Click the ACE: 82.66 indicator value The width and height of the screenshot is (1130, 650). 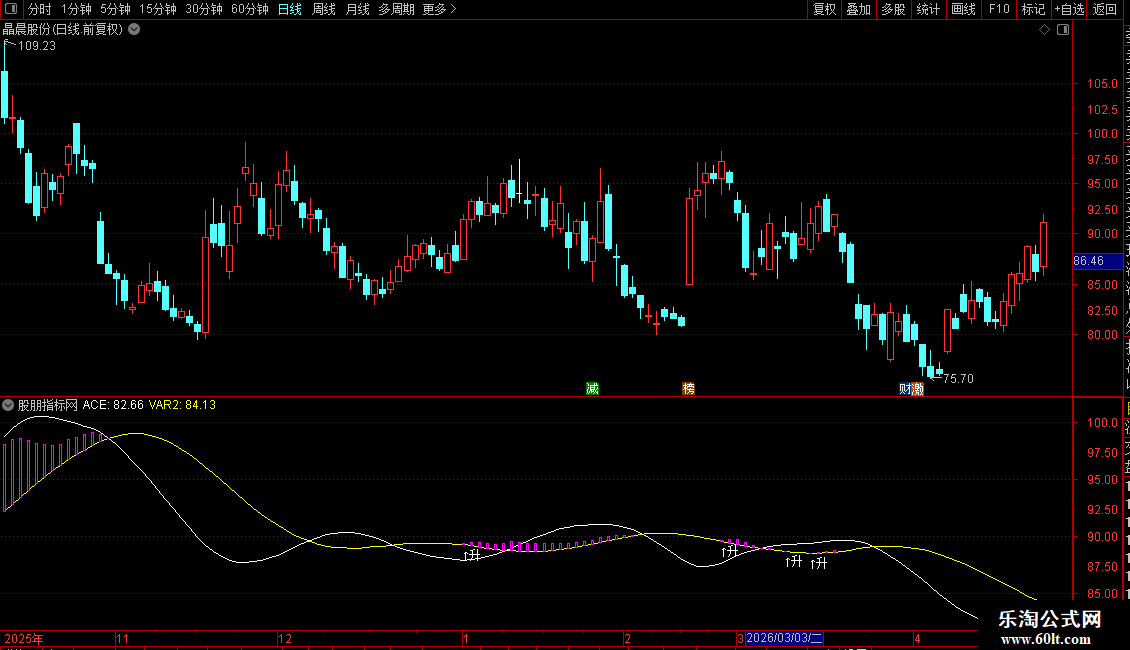(113, 405)
